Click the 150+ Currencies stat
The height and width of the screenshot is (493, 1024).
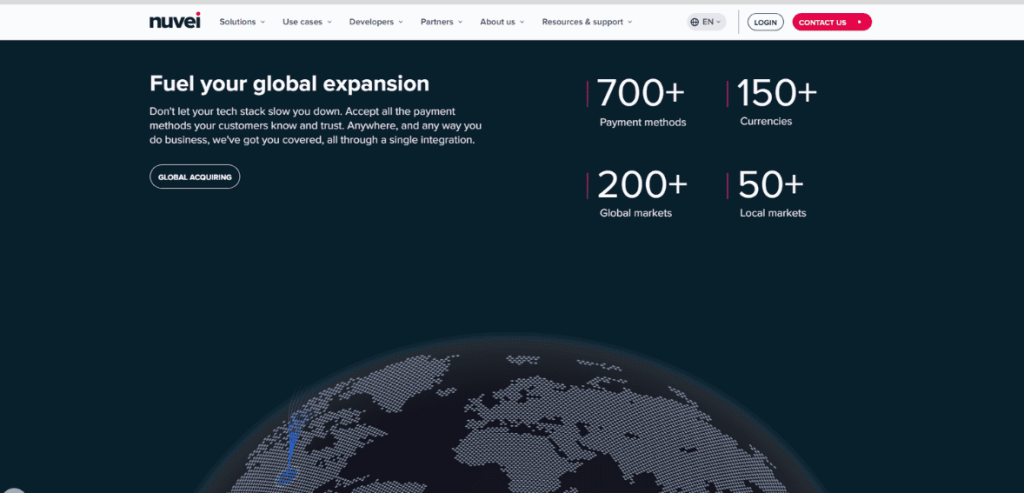click(776, 103)
